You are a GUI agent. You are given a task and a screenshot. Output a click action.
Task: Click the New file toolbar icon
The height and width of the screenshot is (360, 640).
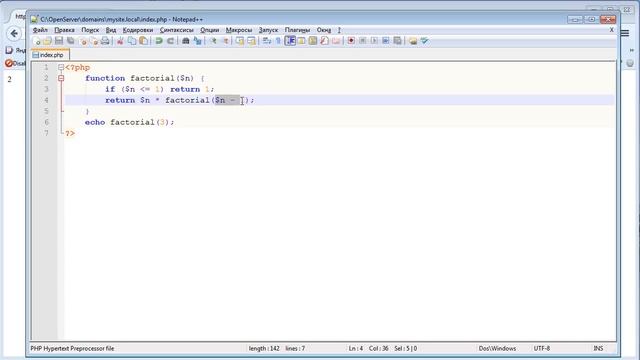(36, 41)
